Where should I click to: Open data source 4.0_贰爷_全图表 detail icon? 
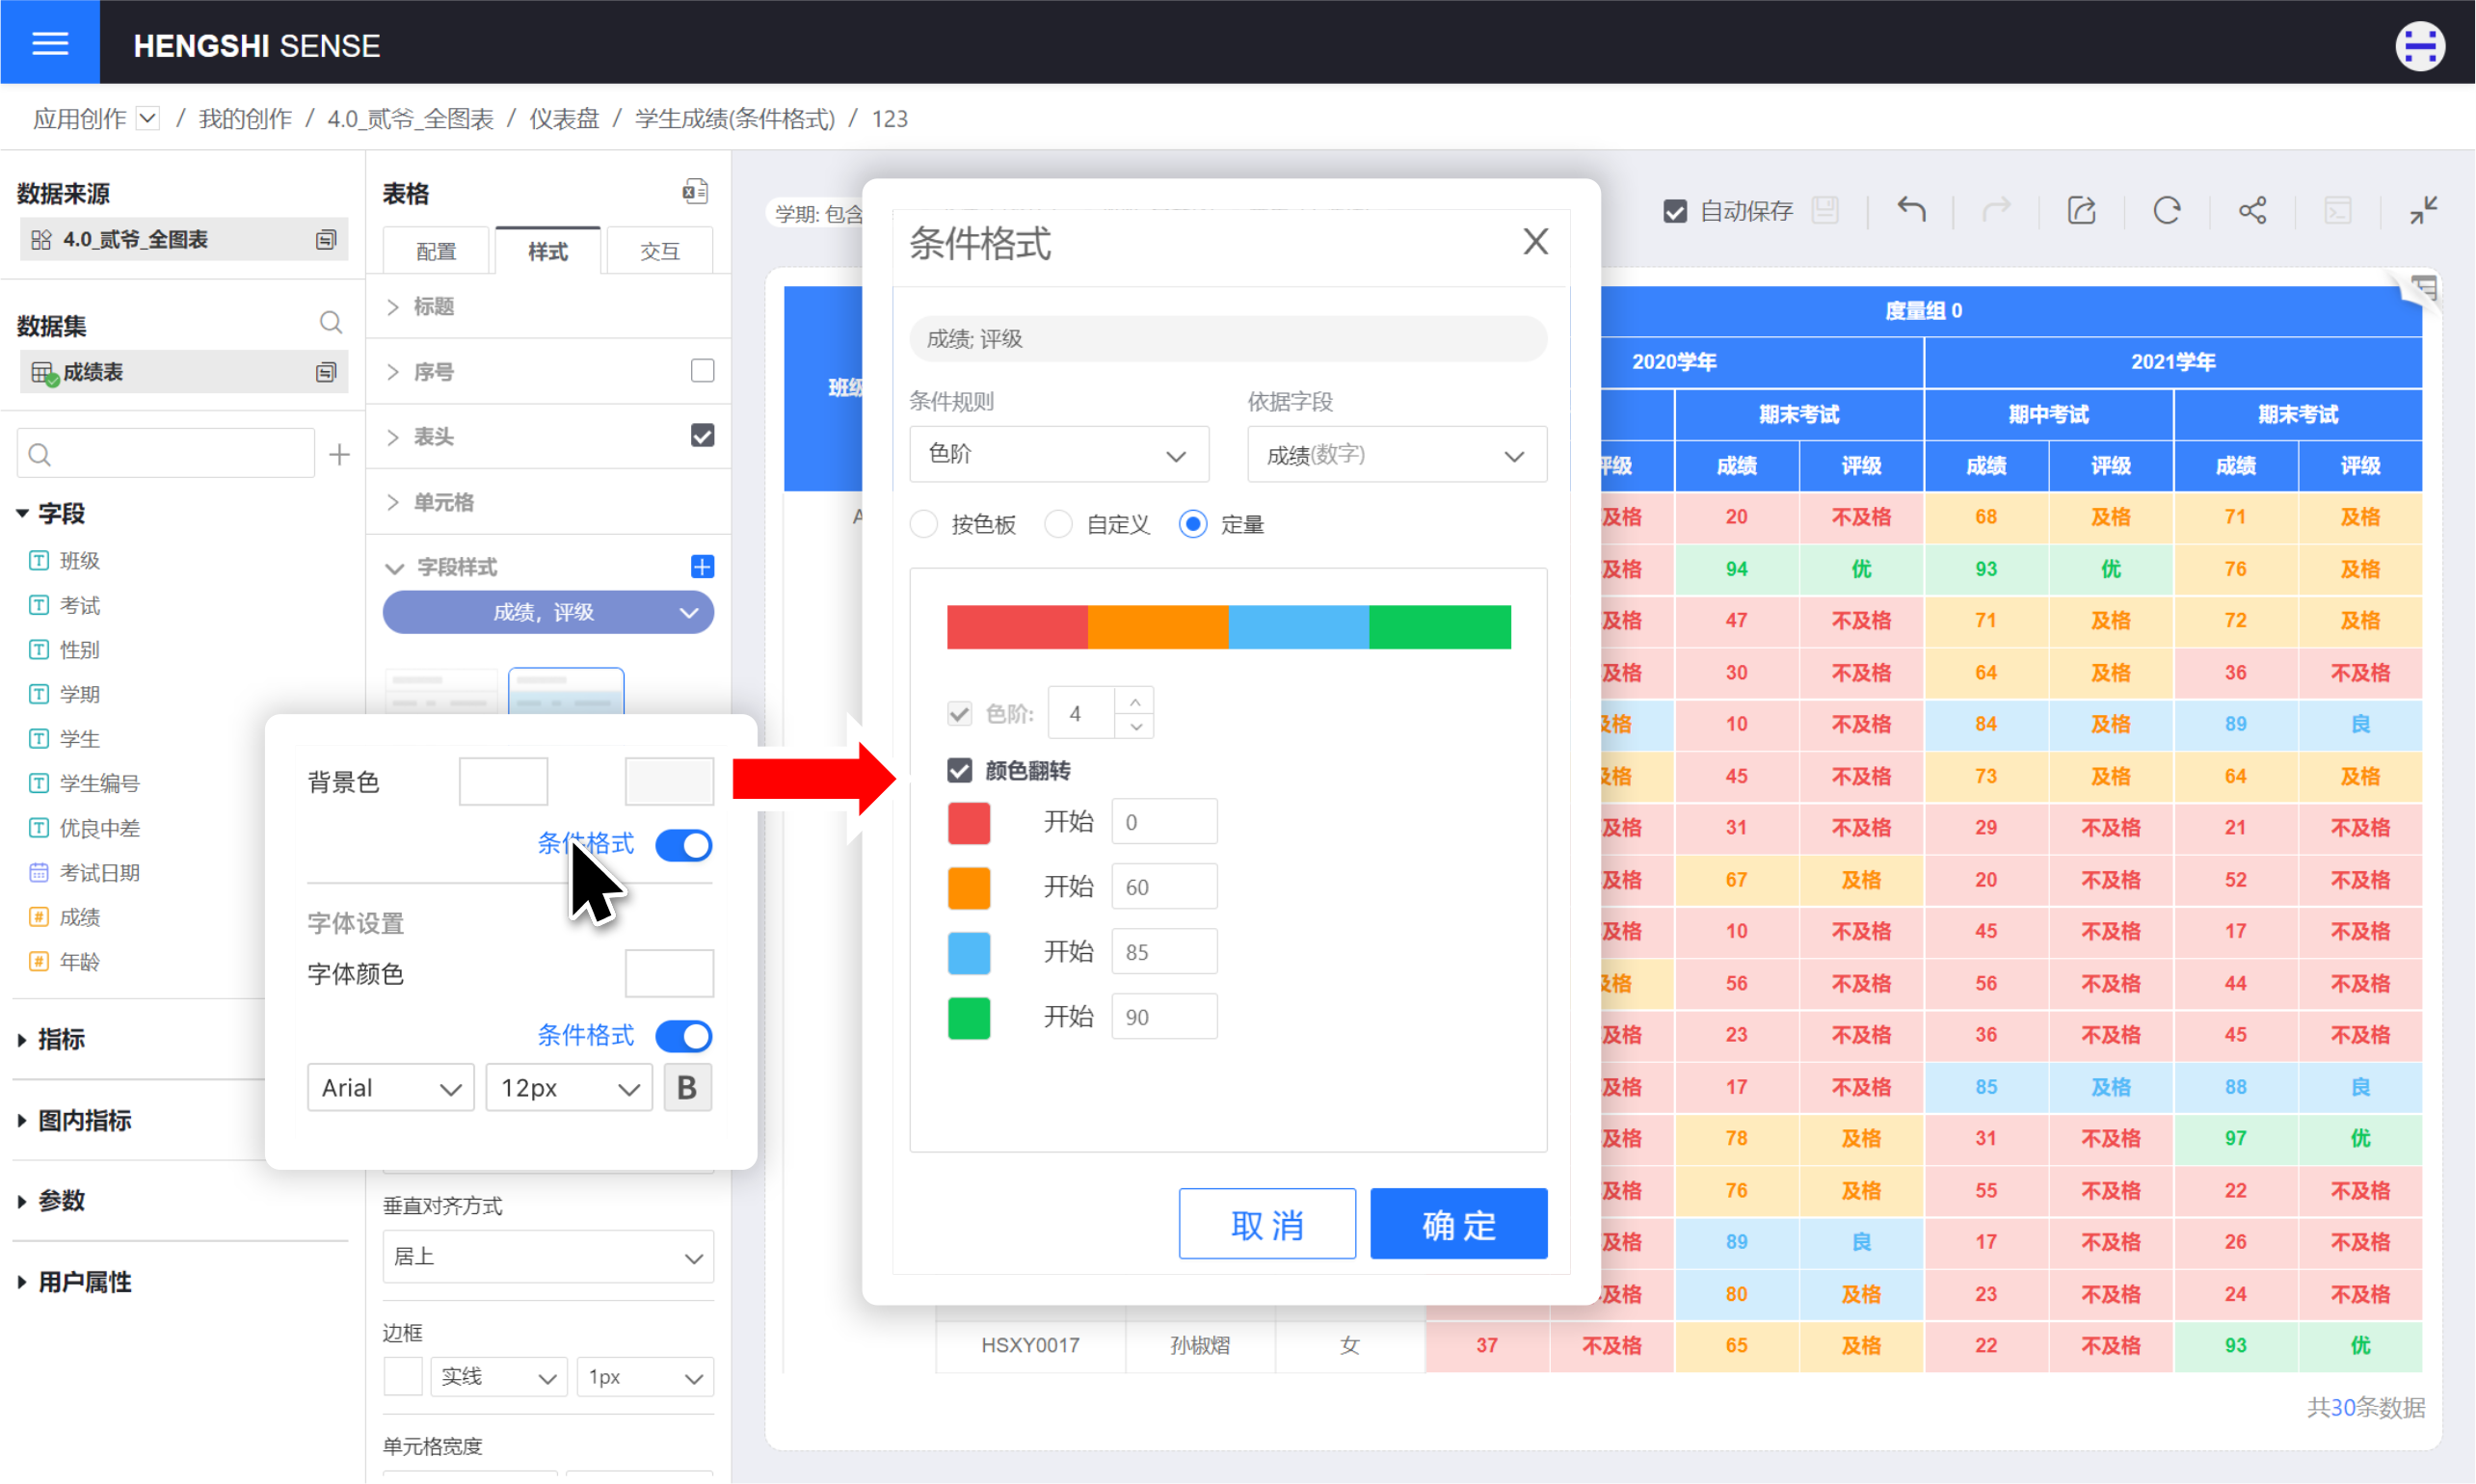click(326, 240)
